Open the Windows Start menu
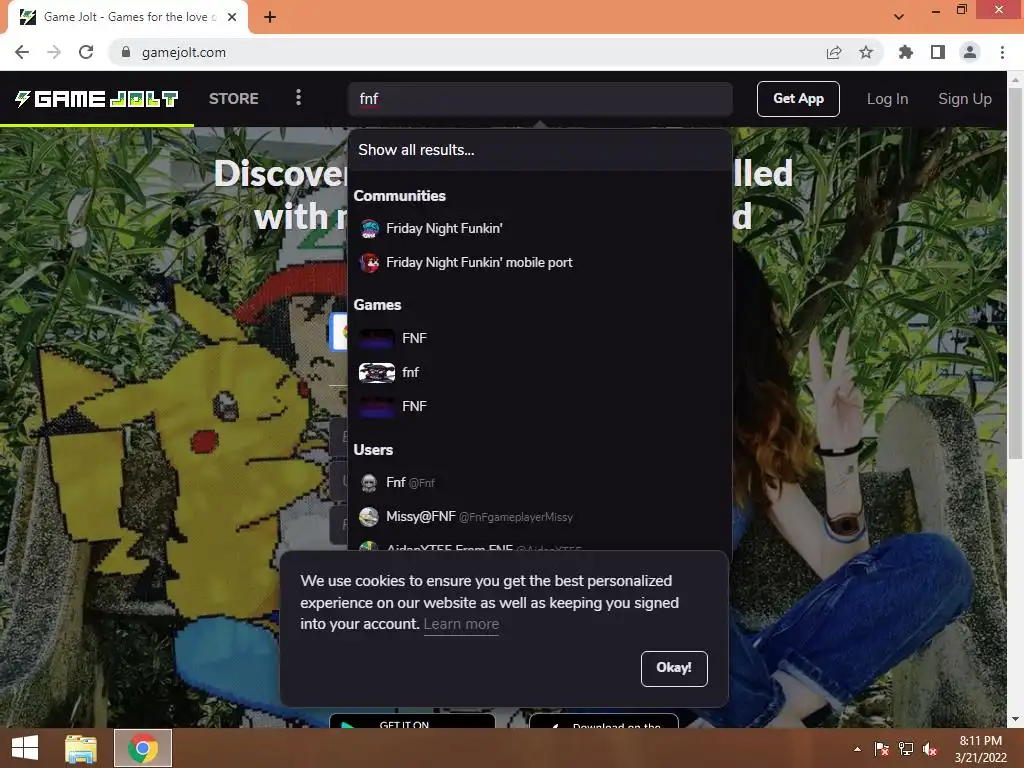 point(25,748)
